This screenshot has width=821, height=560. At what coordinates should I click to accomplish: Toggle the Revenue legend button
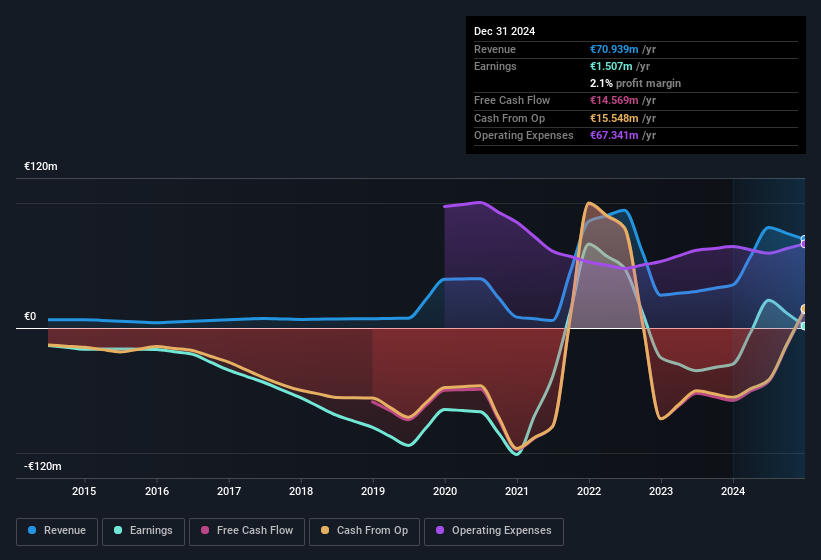[57, 531]
